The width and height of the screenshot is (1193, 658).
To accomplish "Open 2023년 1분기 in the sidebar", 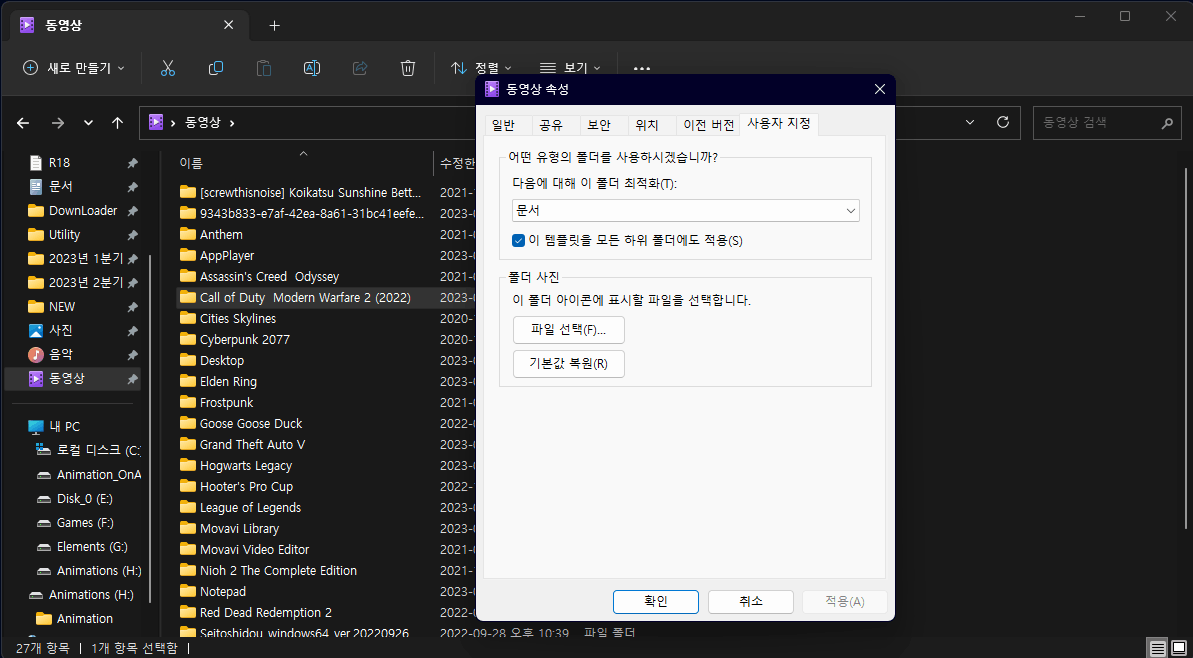I will pyautogui.click(x=73, y=259).
